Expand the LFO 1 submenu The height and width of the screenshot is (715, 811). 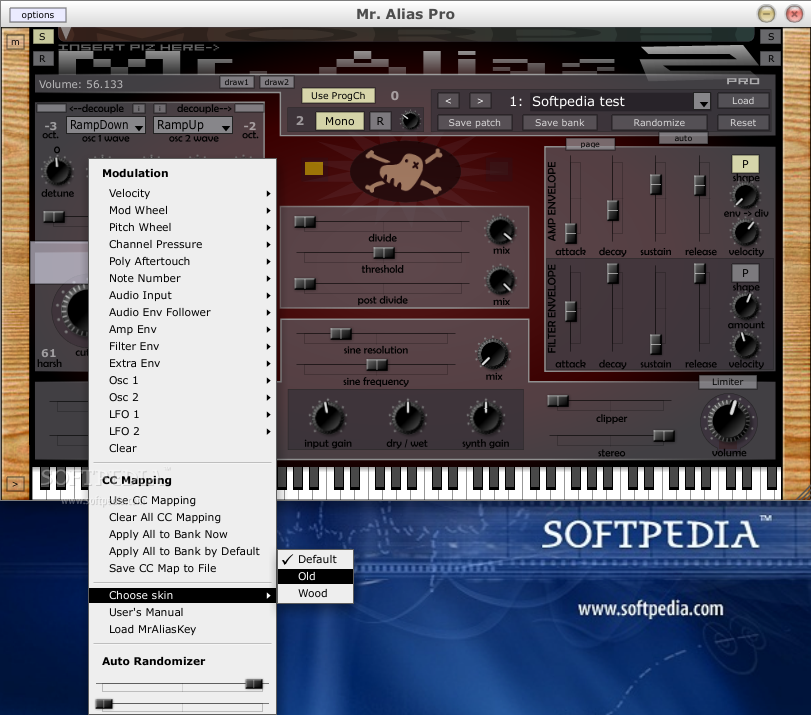click(183, 414)
